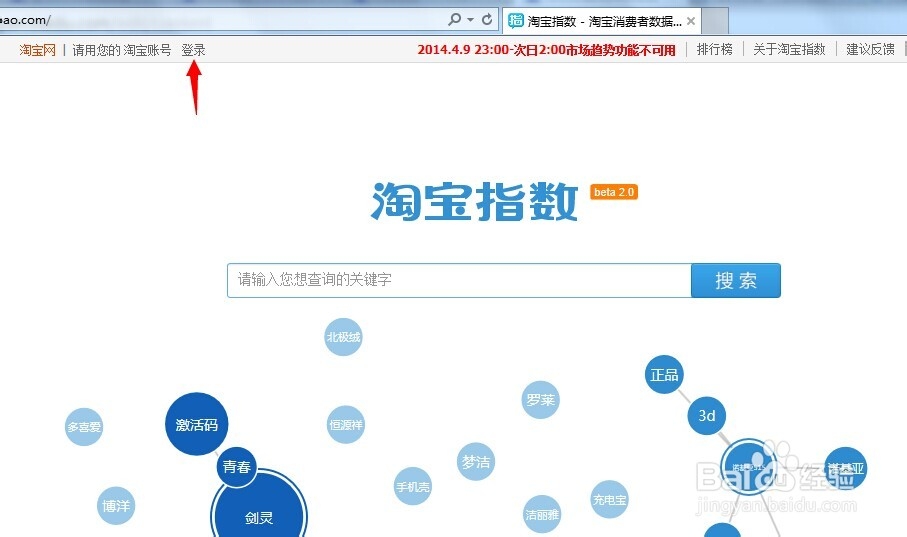The height and width of the screenshot is (537, 907).
Task: Select the 梦洁 keyword bubble
Action: pyautogui.click(x=475, y=462)
